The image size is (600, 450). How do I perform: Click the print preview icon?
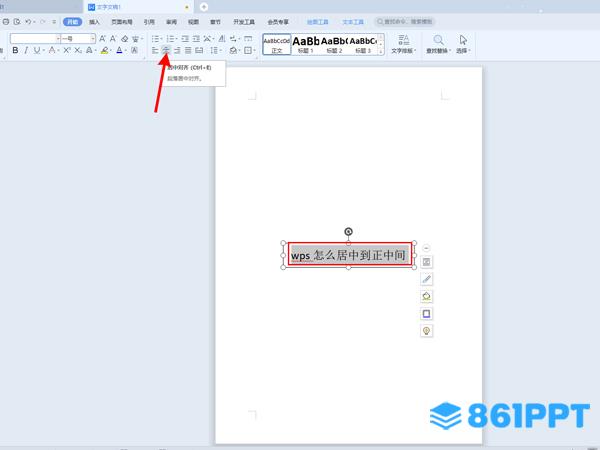17,22
